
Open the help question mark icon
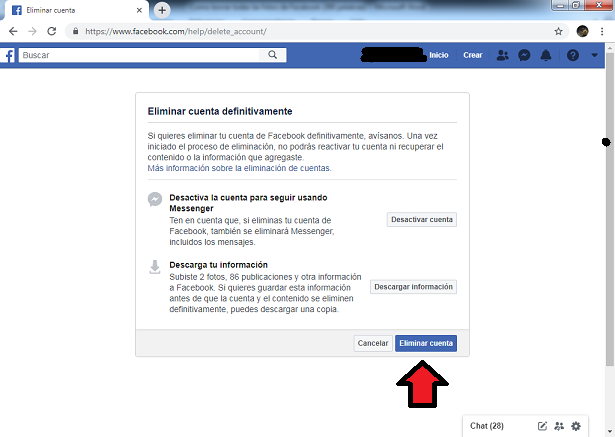pos(573,55)
